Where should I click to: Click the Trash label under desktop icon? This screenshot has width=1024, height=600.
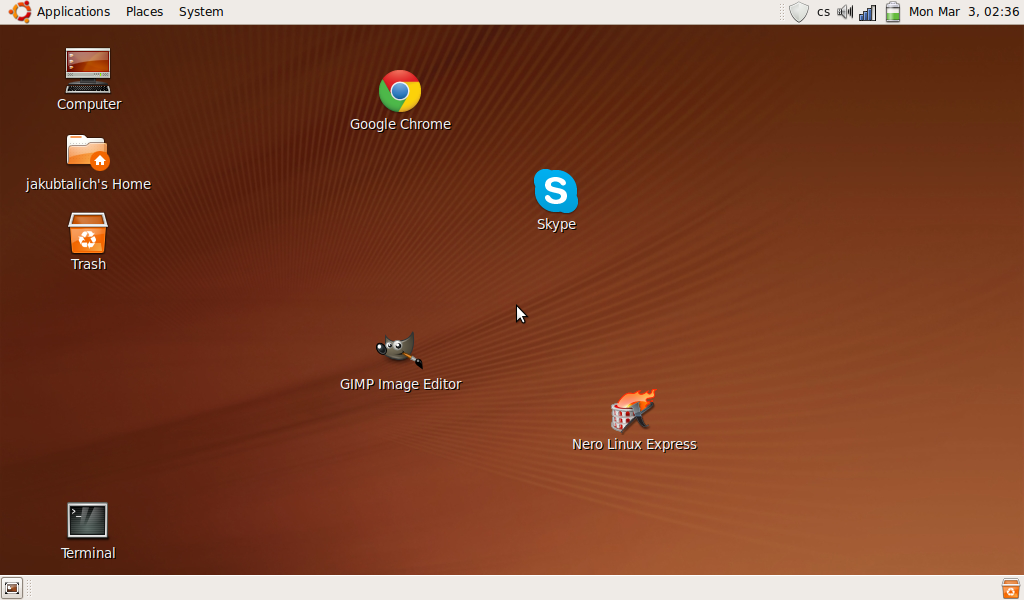click(x=88, y=264)
